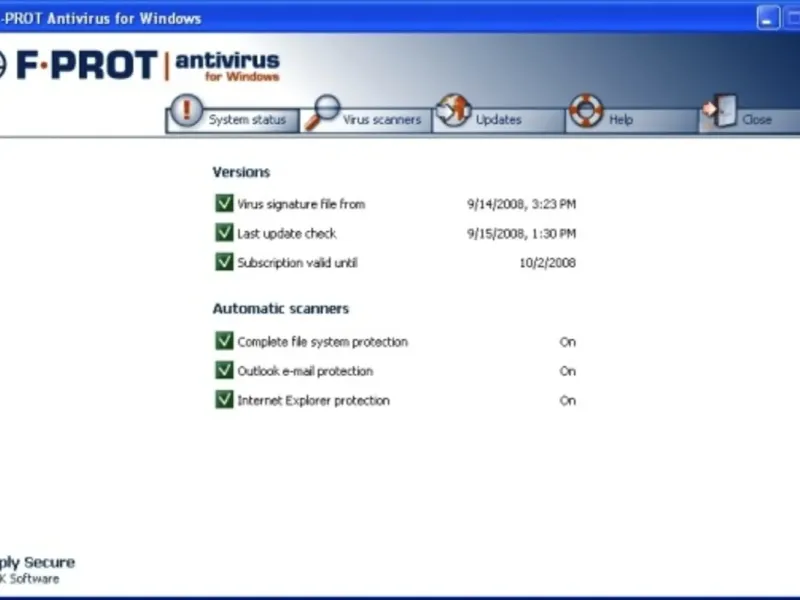Click the Complete file system protection checkmark
Image resolution: width=800 pixels, height=600 pixels.
(x=224, y=341)
